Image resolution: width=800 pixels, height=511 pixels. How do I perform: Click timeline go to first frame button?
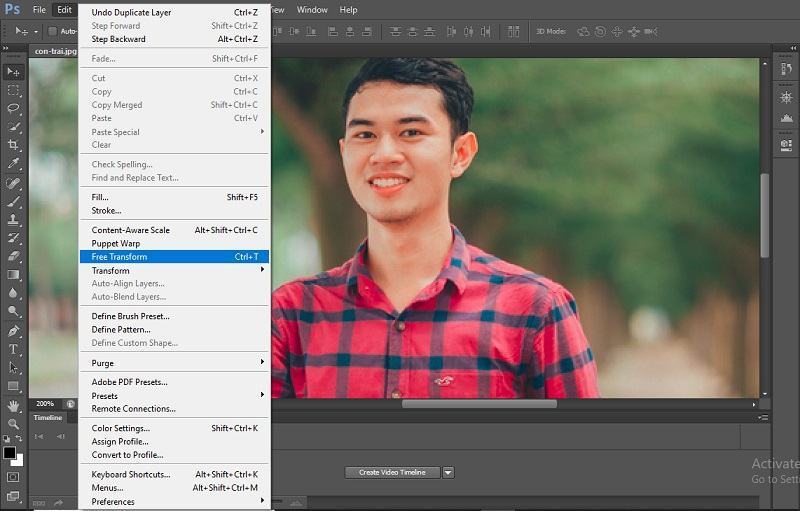click(x=39, y=437)
